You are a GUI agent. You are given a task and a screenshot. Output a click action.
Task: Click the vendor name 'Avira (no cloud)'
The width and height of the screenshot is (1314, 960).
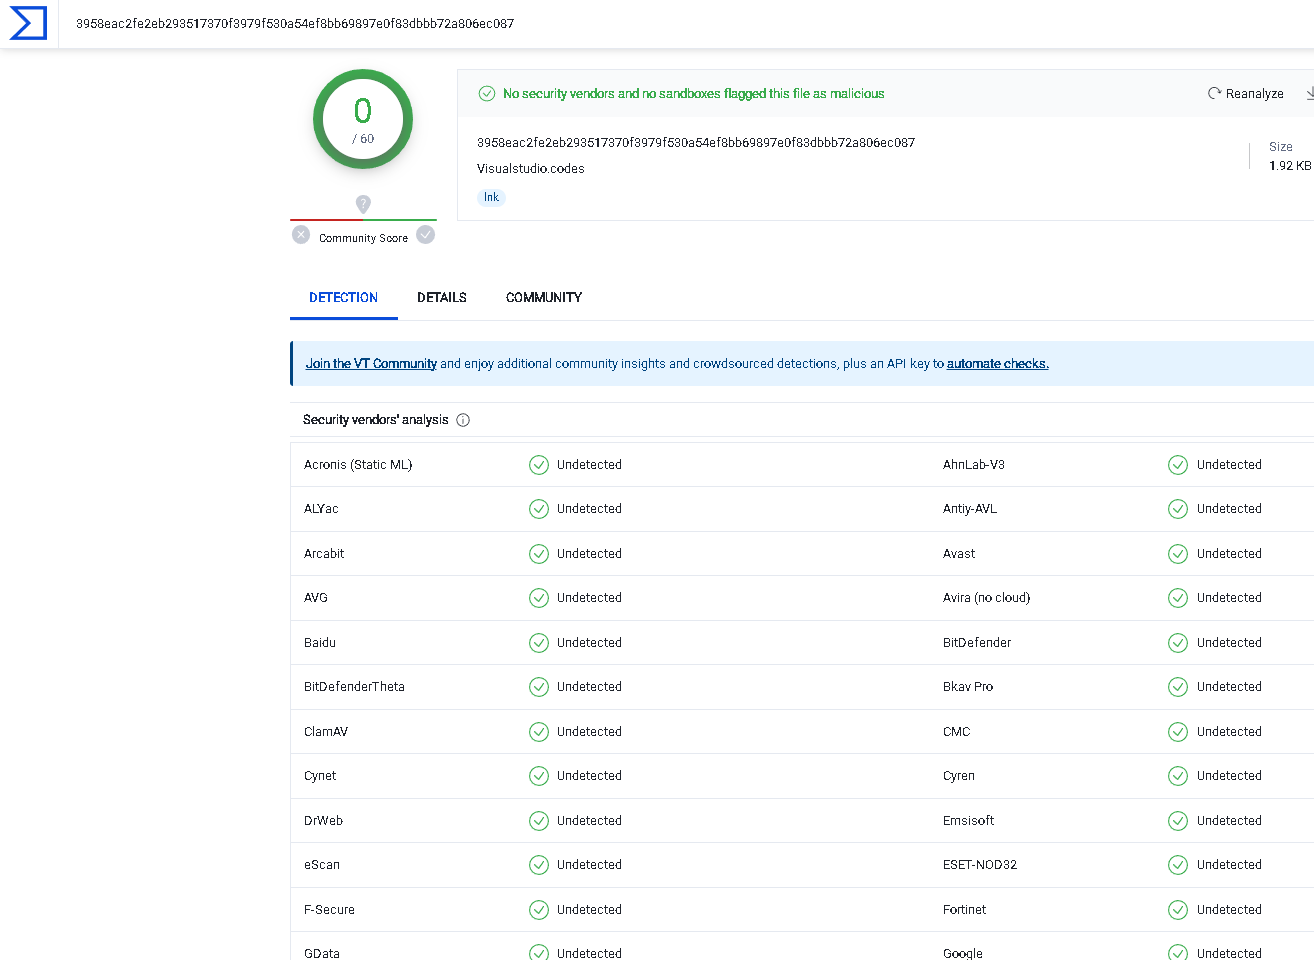987,598
